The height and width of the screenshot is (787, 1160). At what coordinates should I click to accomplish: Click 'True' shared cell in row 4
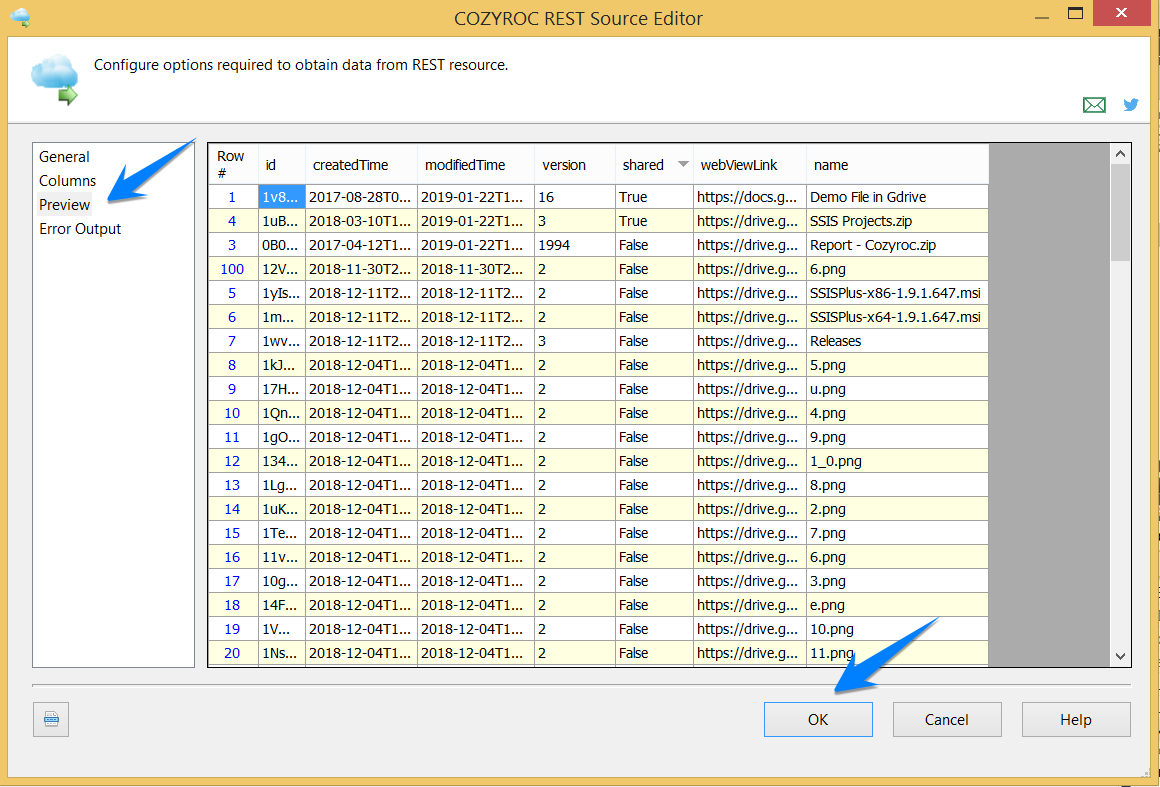654,221
